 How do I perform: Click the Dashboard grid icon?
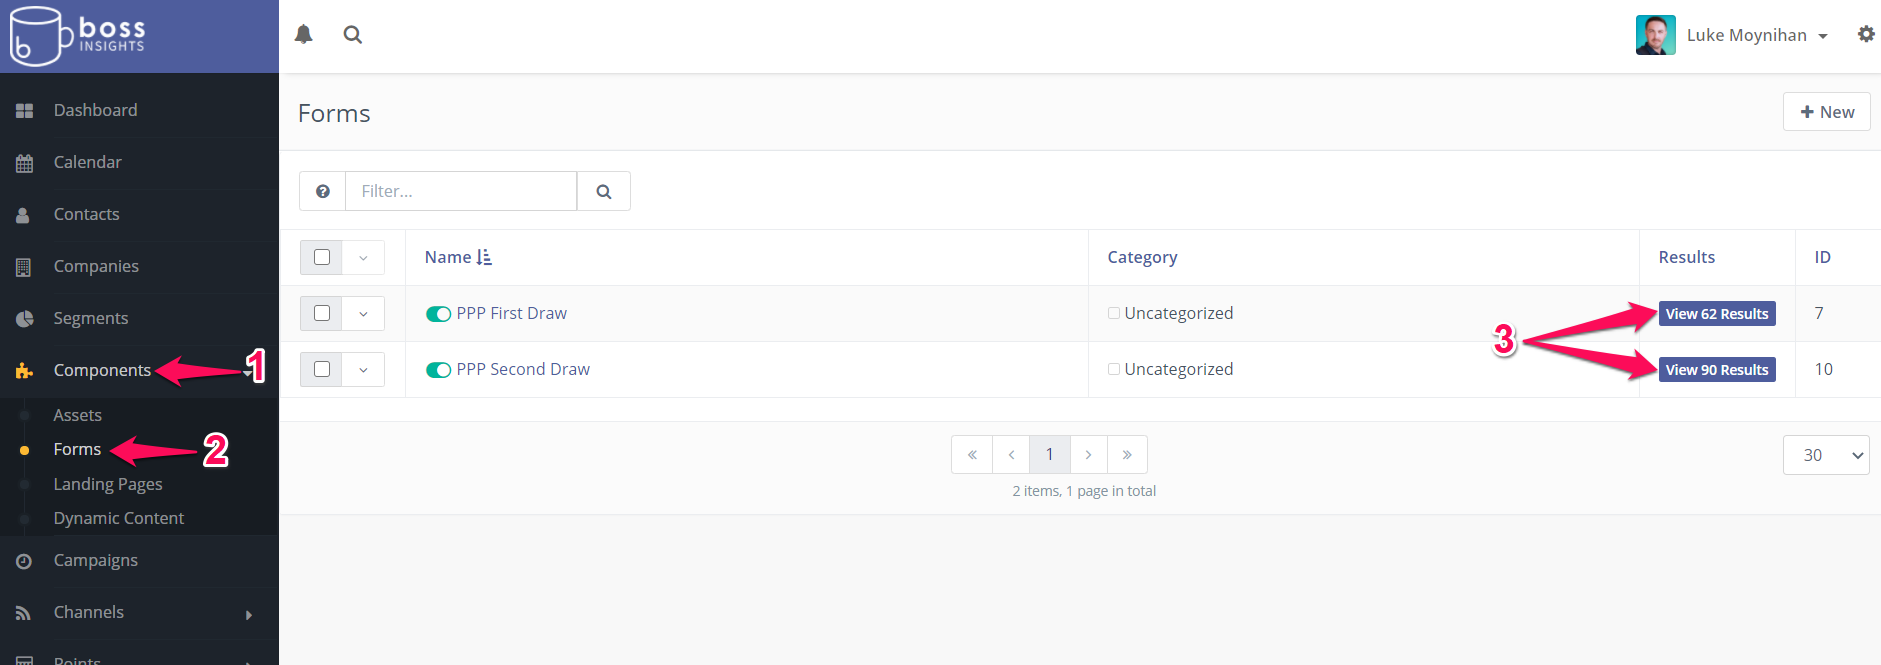click(x=24, y=111)
